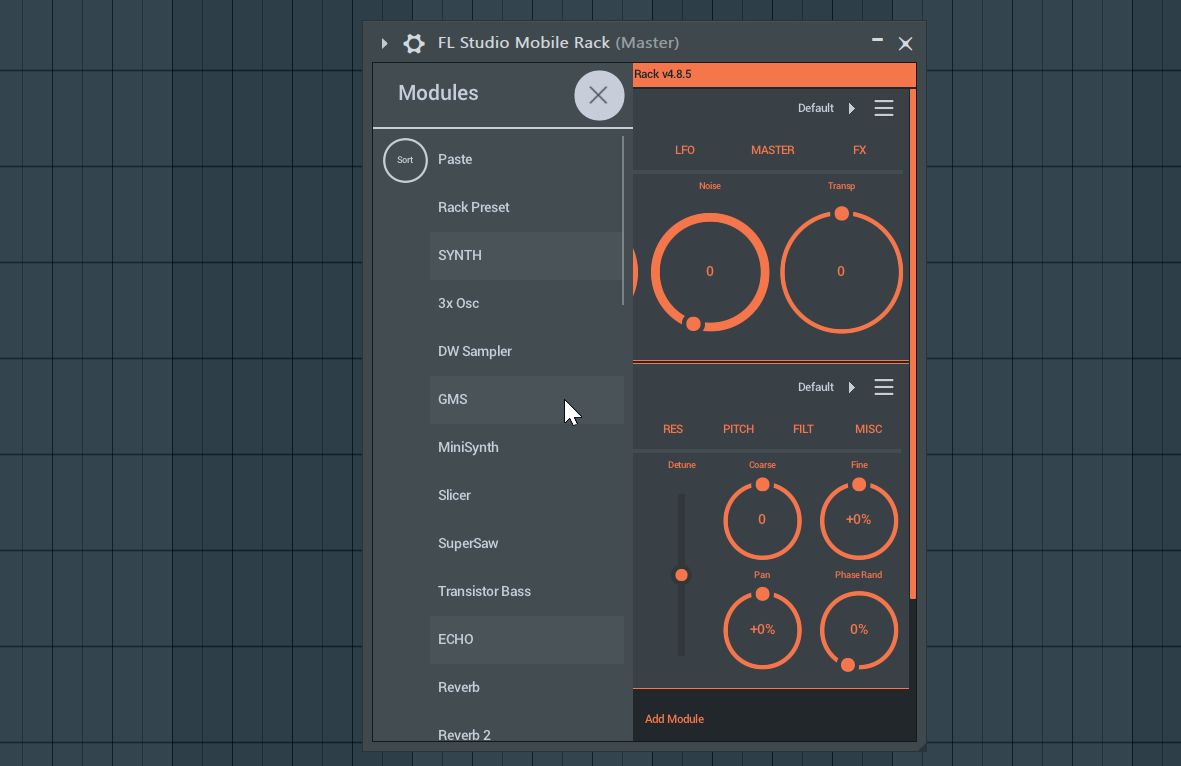Advance the second module's preset with the arrow

pyautogui.click(x=852, y=387)
